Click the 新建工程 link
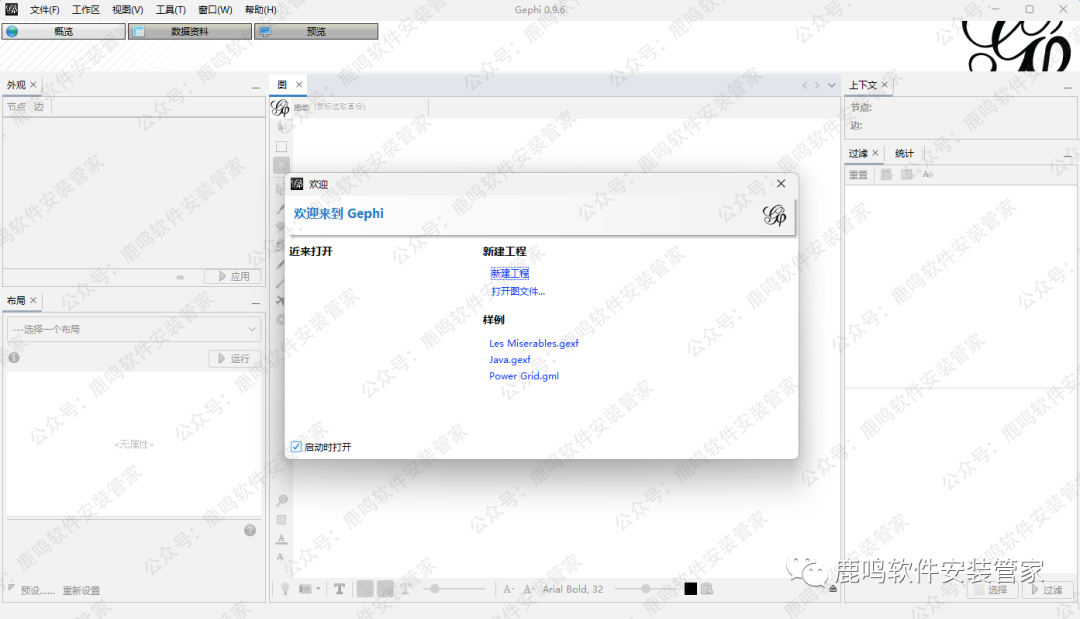The image size is (1080, 619). pyautogui.click(x=509, y=273)
